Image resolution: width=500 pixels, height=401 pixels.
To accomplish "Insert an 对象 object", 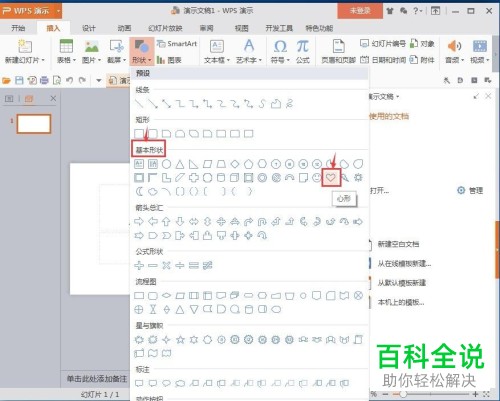I will coord(422,44).
